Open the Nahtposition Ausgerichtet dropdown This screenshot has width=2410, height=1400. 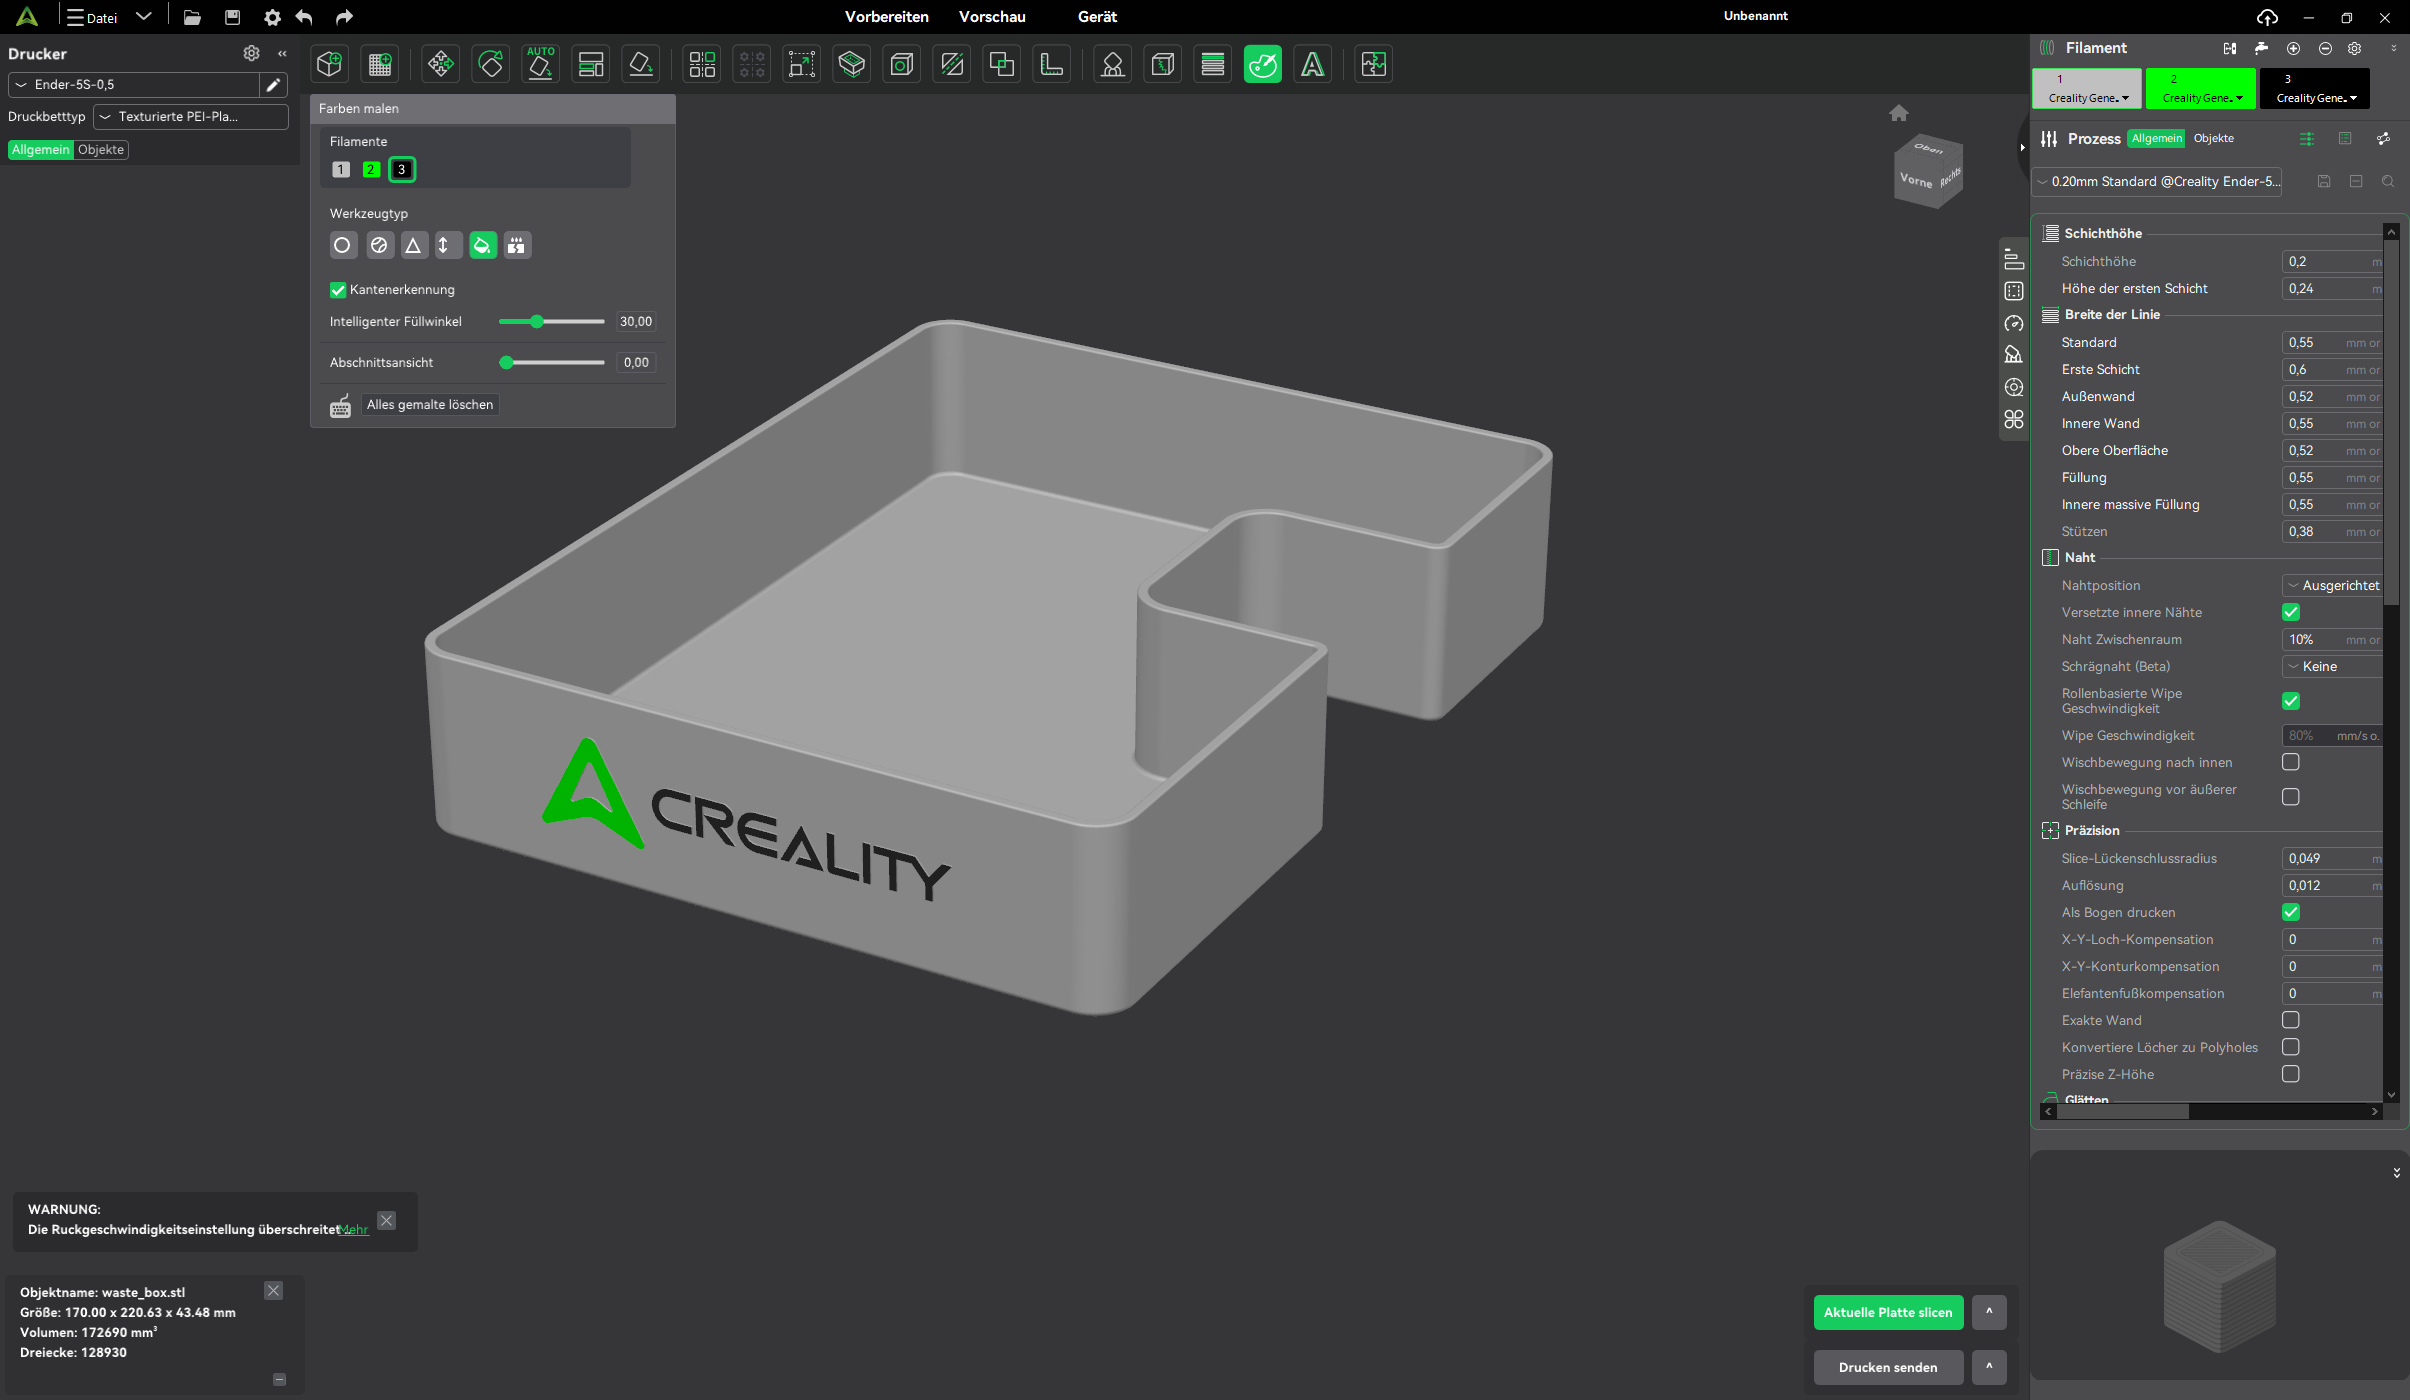pos(2333,585)
